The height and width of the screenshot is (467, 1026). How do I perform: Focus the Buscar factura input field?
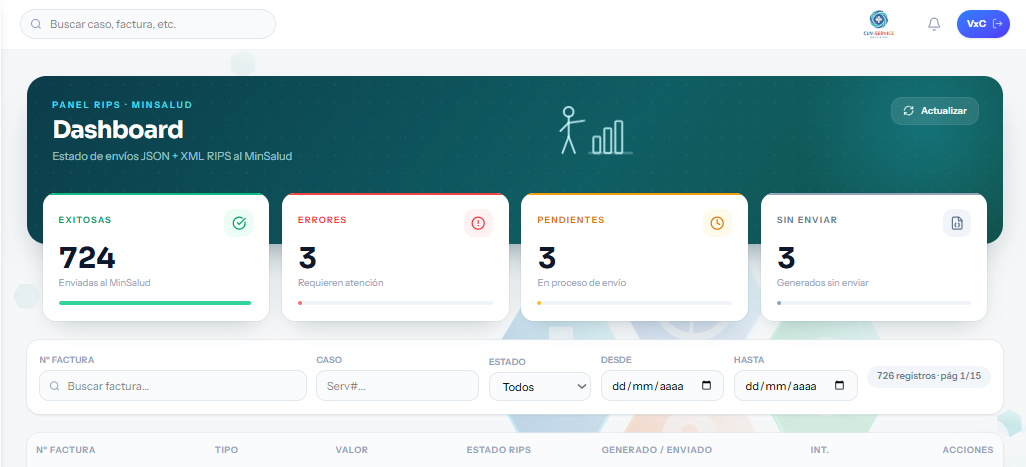tap(173, 386)
